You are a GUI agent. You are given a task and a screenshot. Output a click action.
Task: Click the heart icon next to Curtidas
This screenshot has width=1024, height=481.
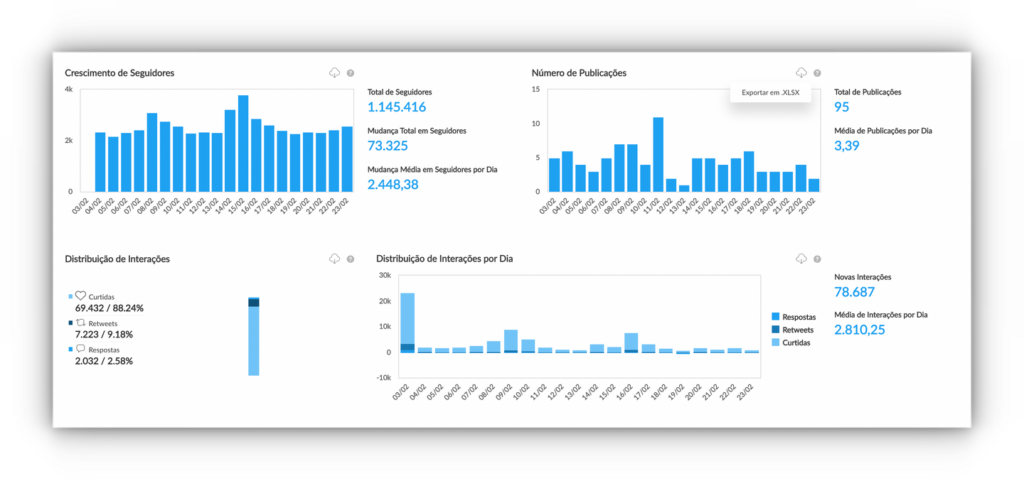(81, 296)
